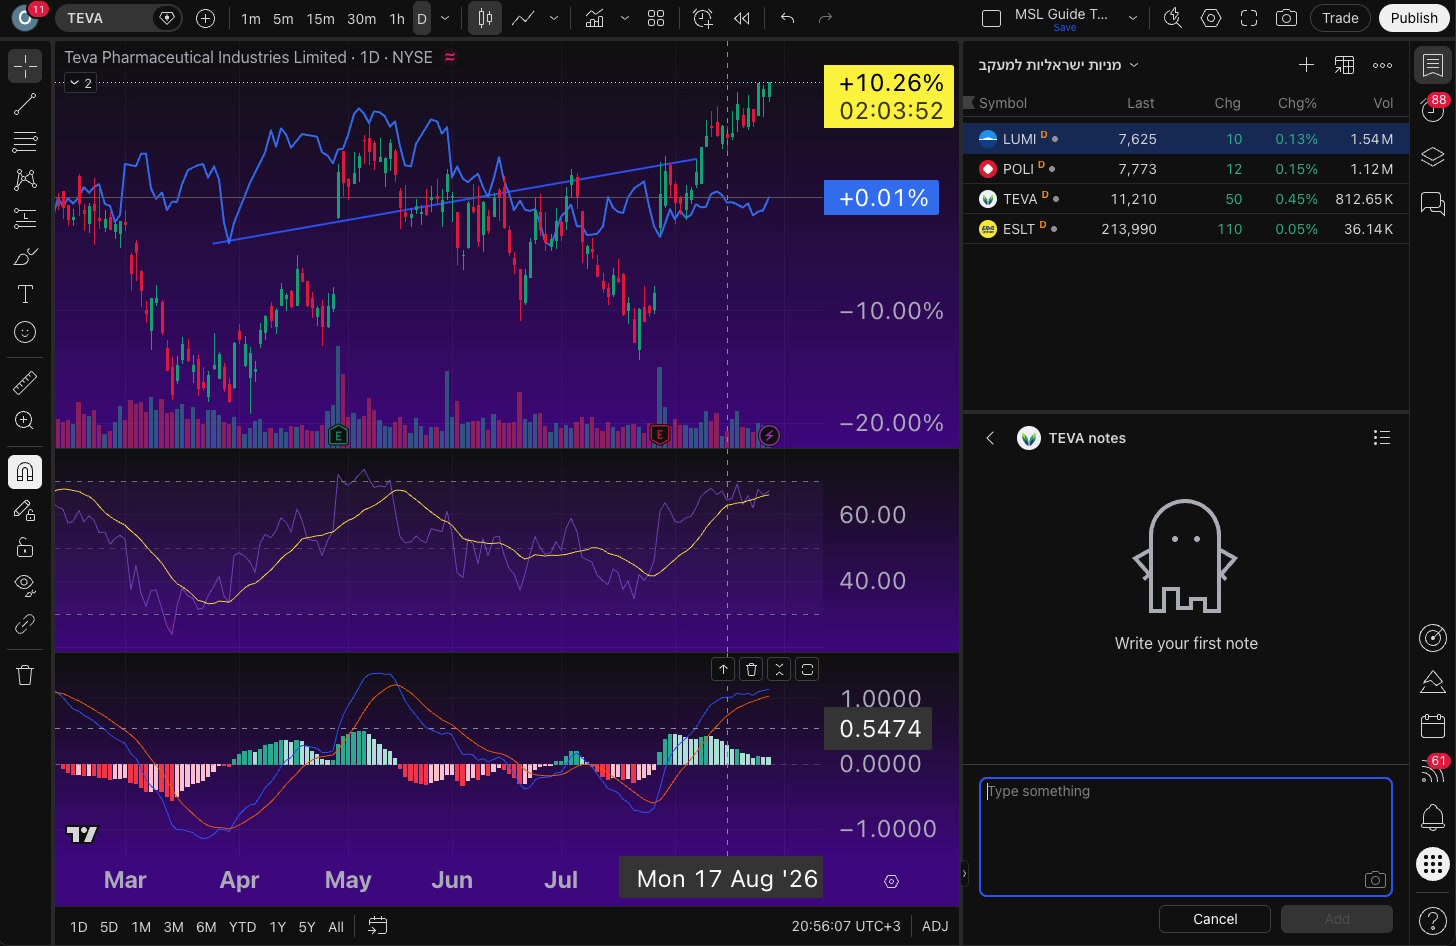
Task: Select the 3M date range
Action: click(x=173, y=927)
